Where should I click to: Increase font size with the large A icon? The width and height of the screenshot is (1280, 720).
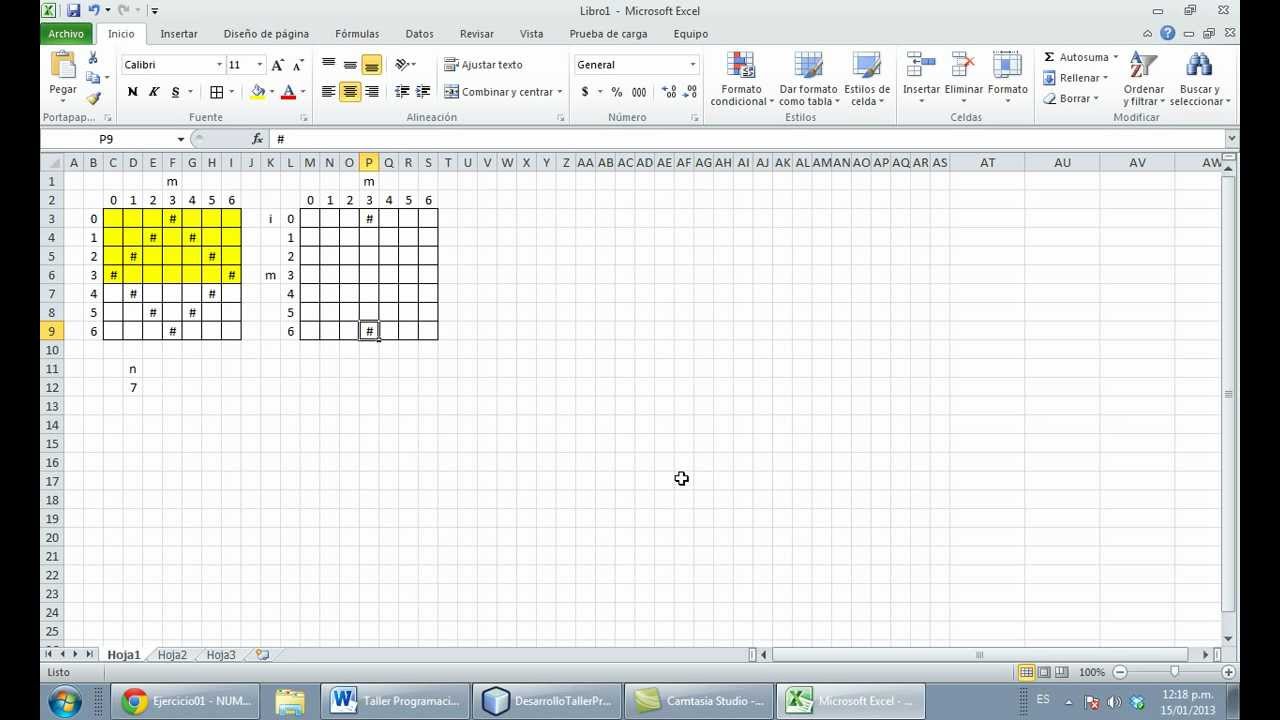pyautogui.click(x=278, y=65)
